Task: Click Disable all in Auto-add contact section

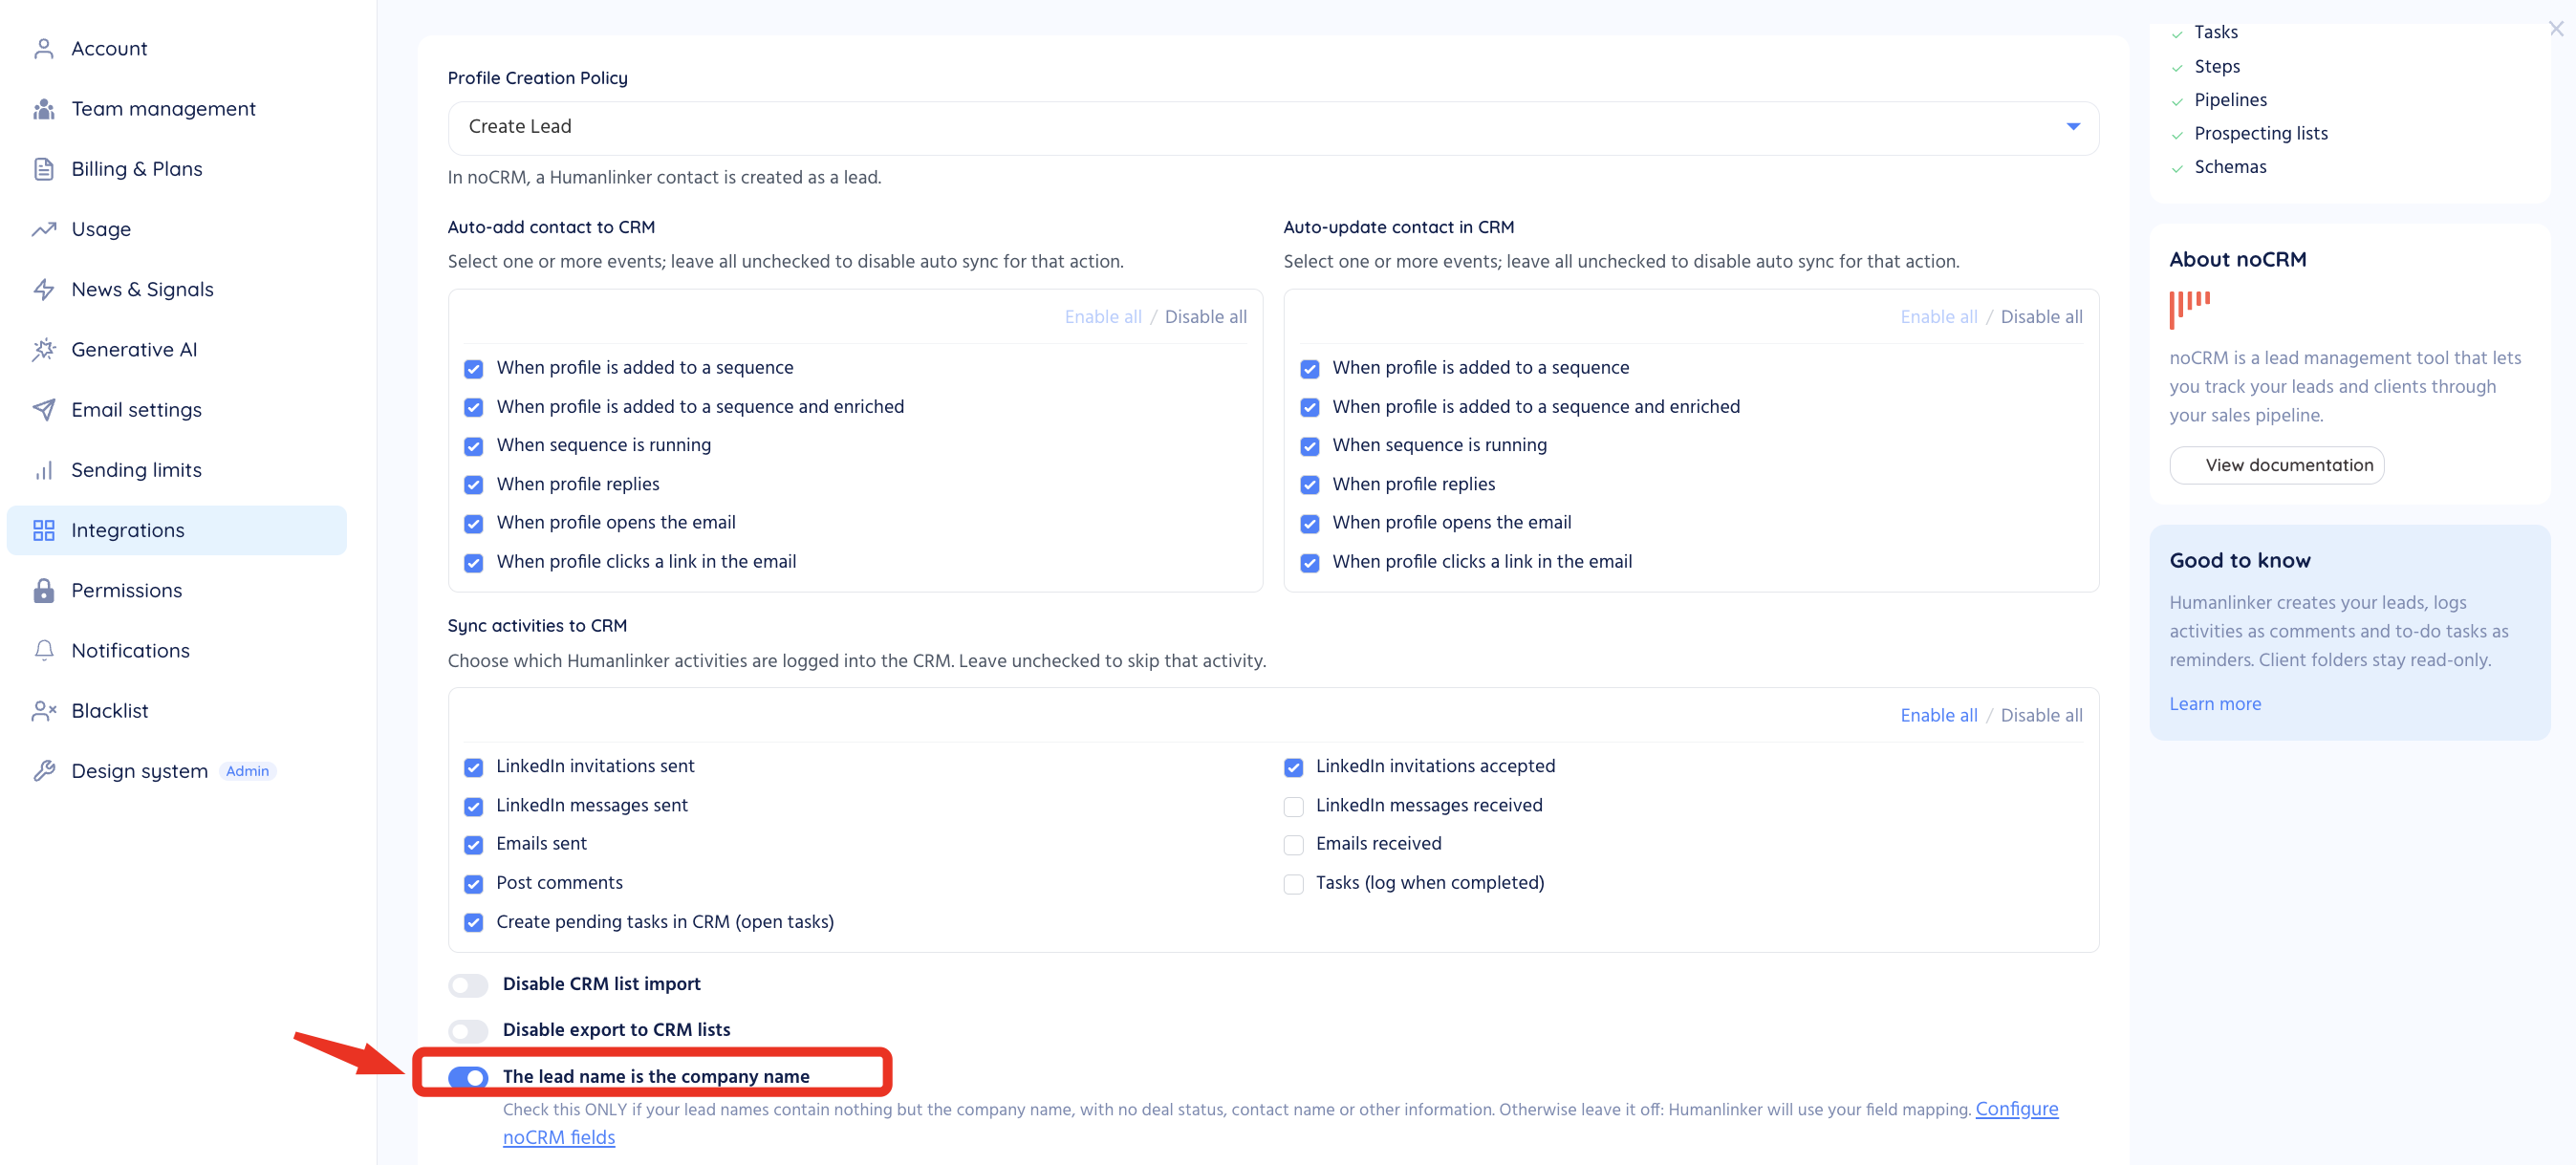Action: click(x=1205, y=317)
